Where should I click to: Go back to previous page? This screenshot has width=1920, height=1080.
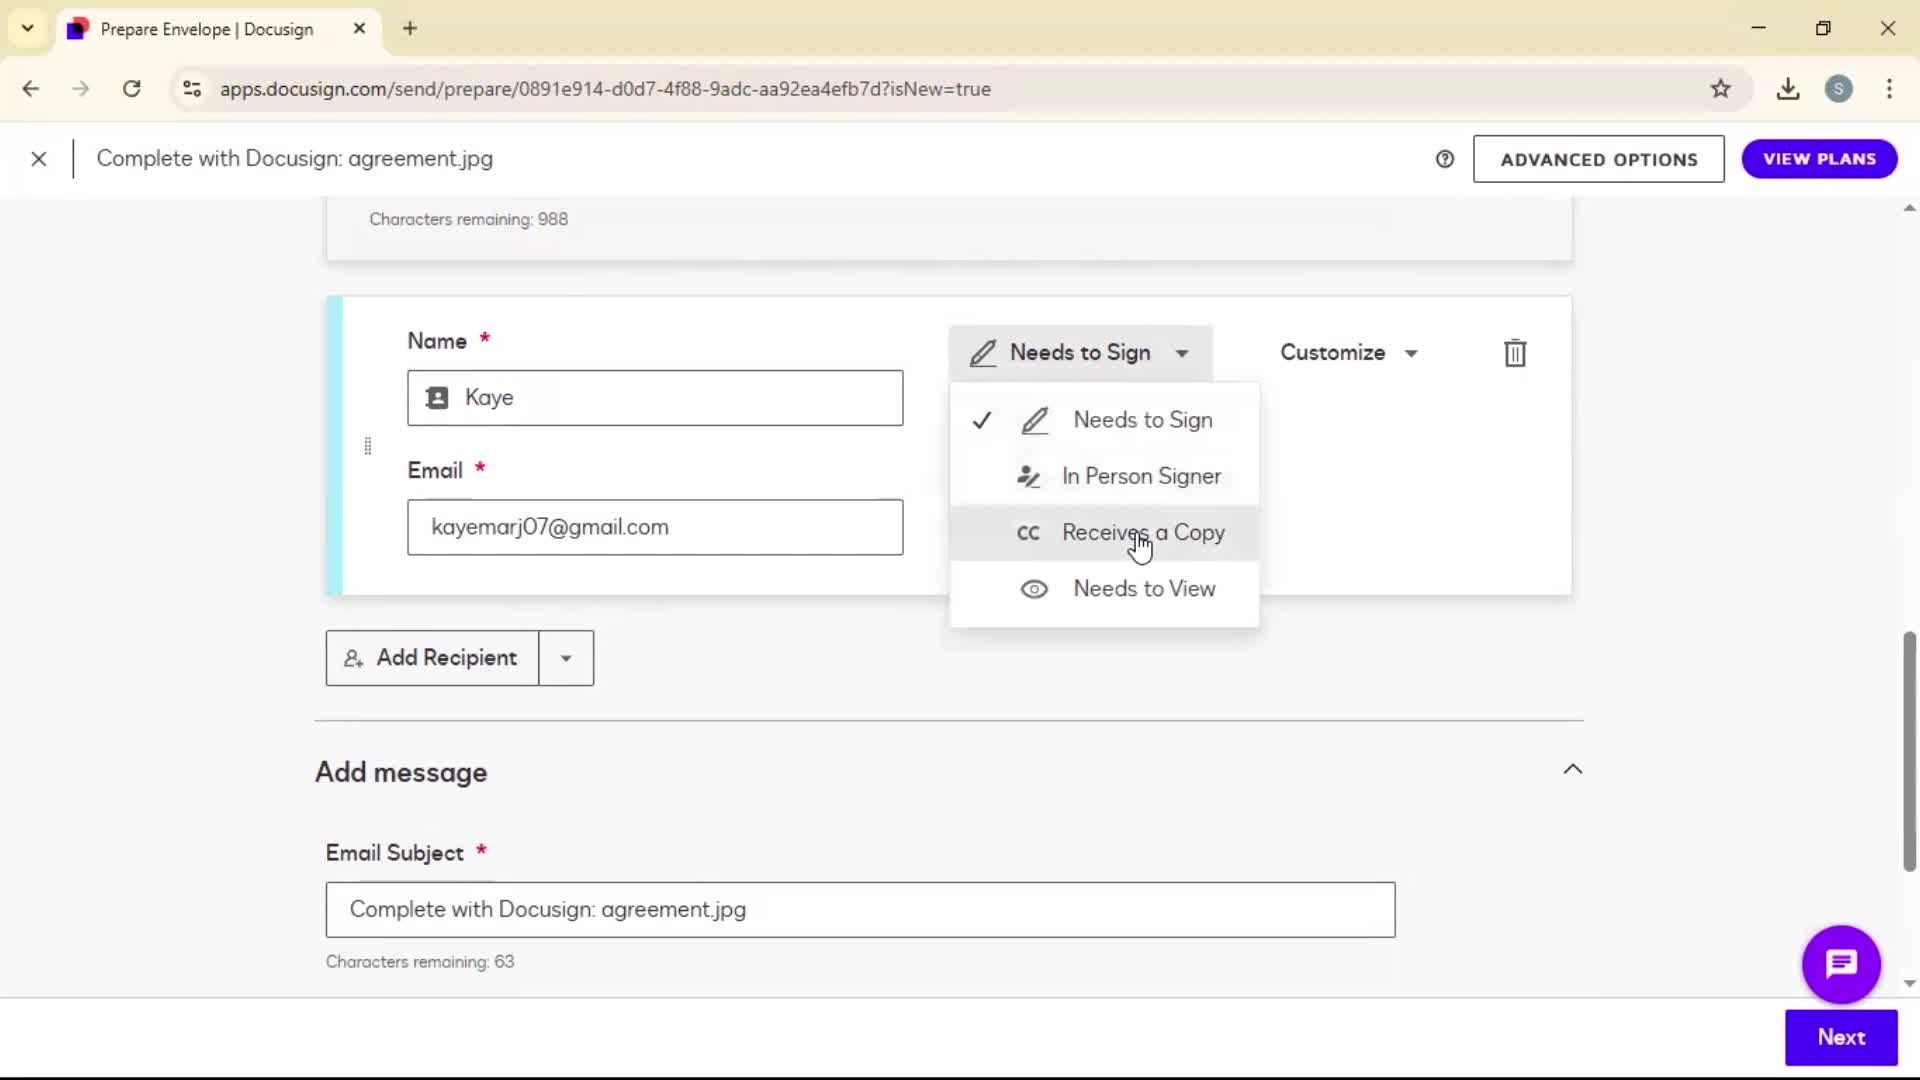point(31,89)
